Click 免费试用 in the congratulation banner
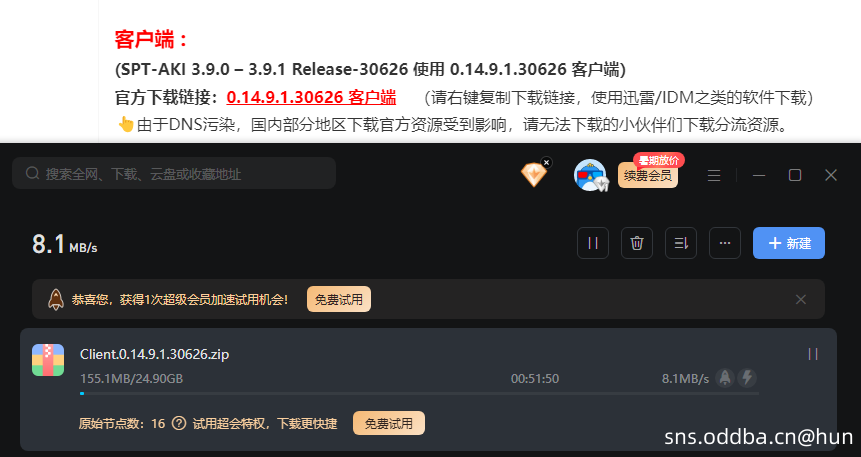Screen dimensions: 861x457 339,299
